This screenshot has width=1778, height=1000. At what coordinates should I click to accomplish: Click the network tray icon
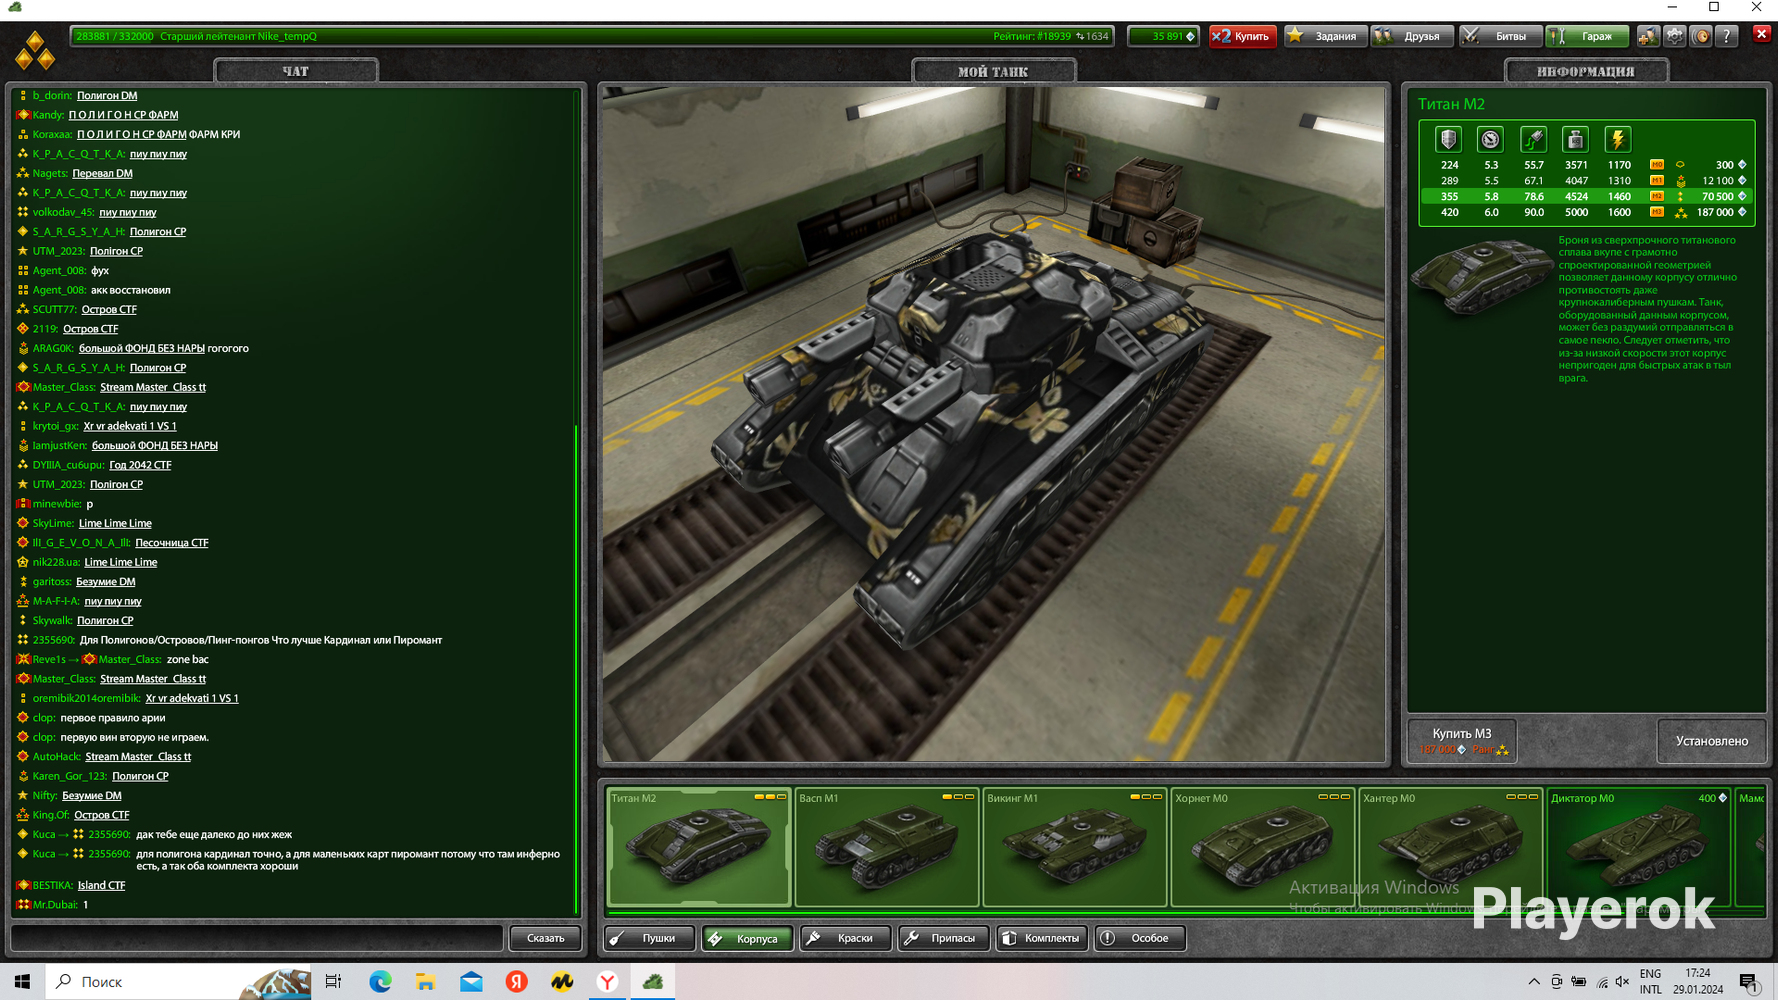pos(1601,982)
